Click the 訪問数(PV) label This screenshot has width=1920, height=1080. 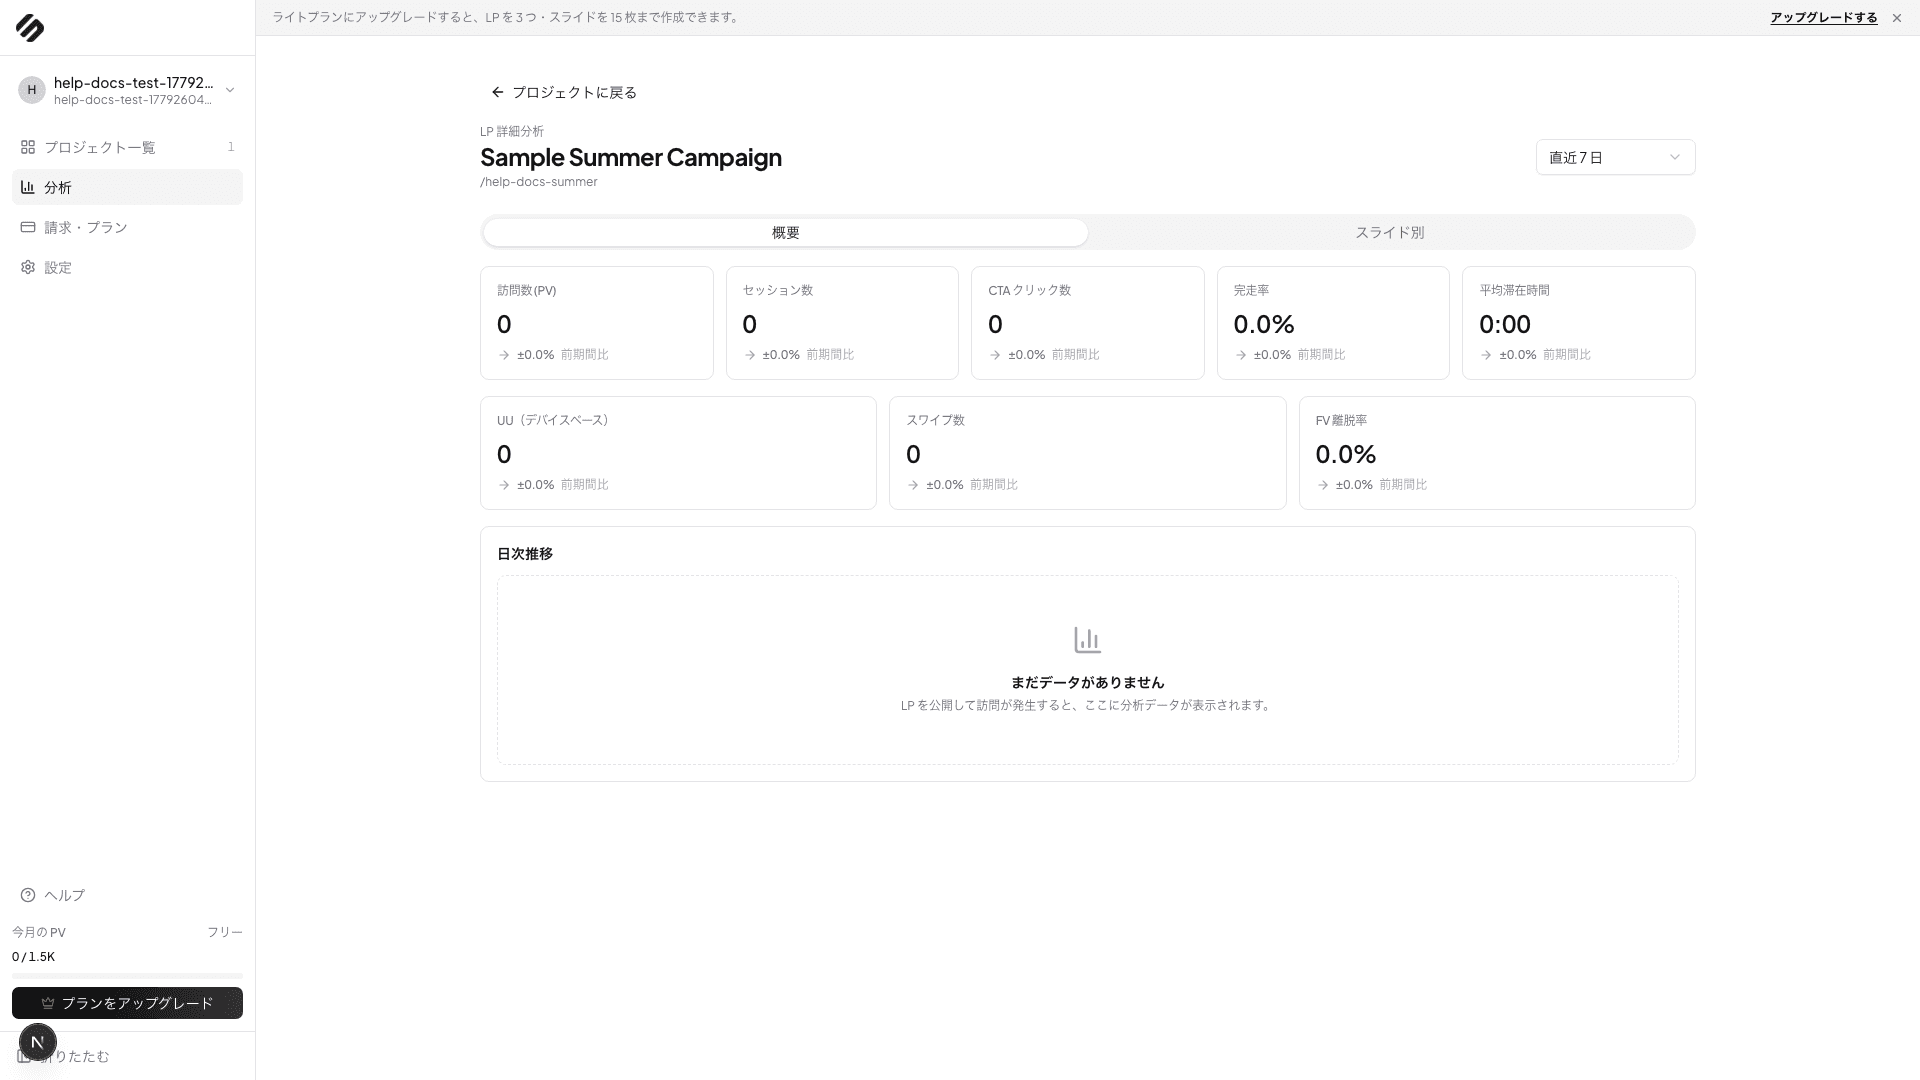[527, 290]
